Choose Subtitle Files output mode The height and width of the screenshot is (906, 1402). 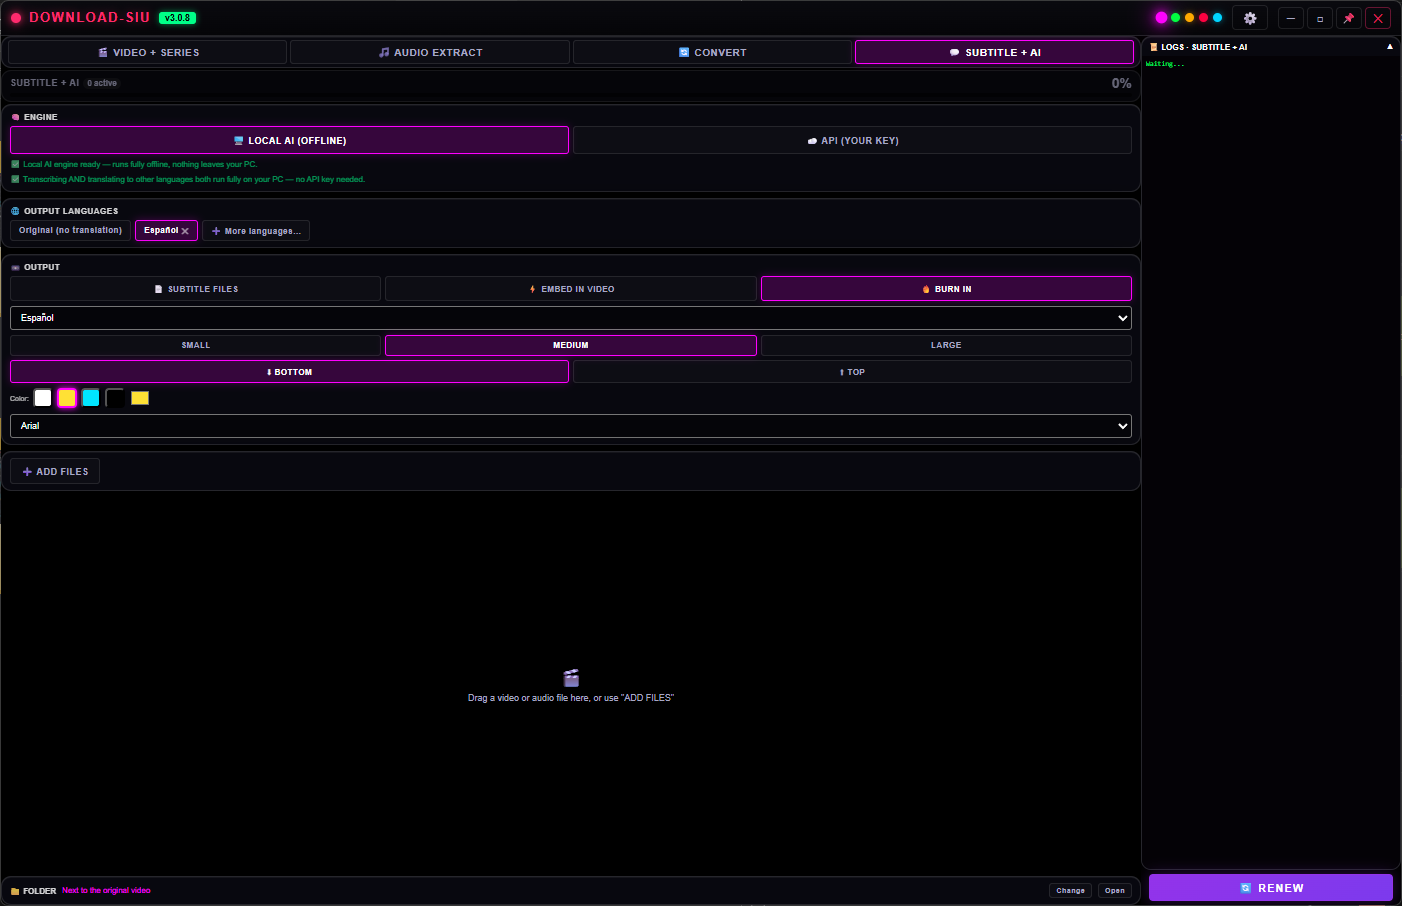(196, 289)
